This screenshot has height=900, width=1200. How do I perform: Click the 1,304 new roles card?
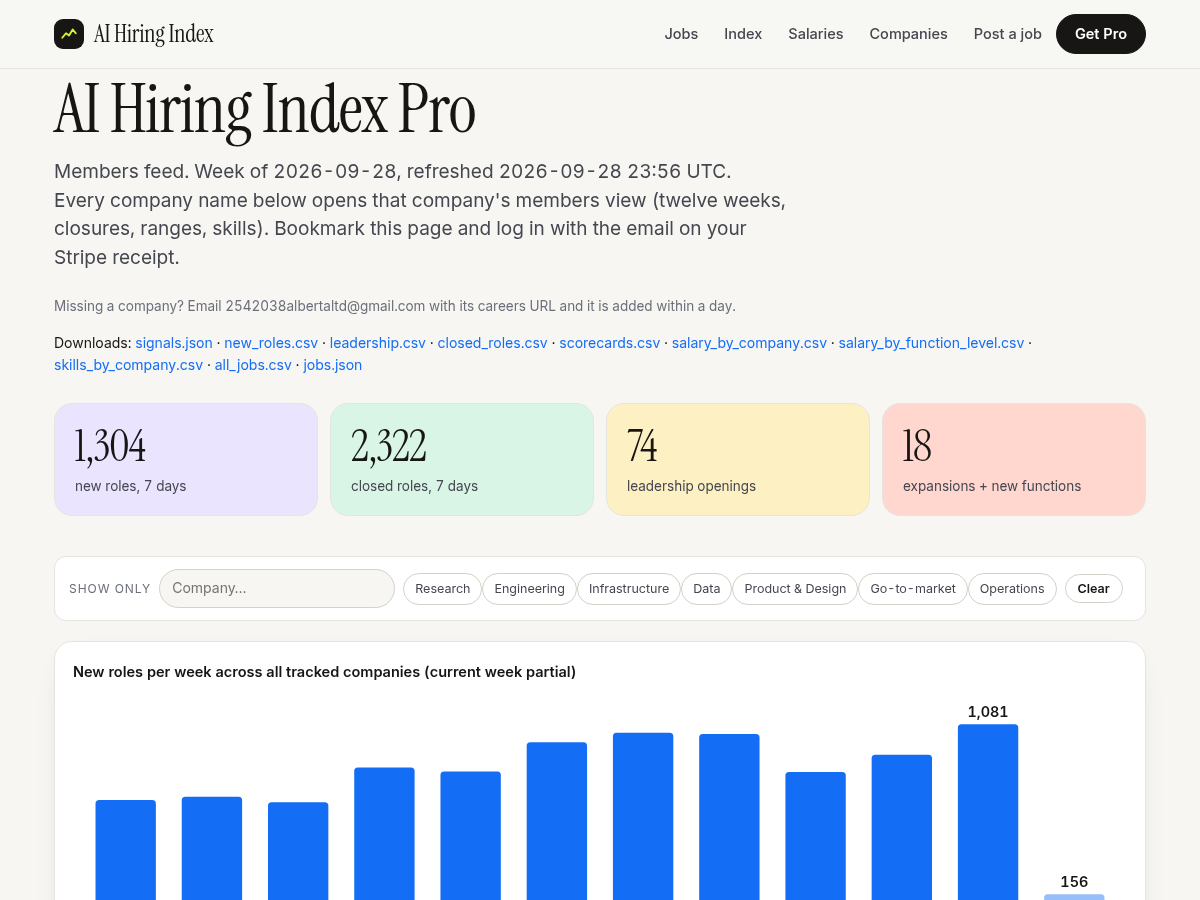click(x=186, y=459)
